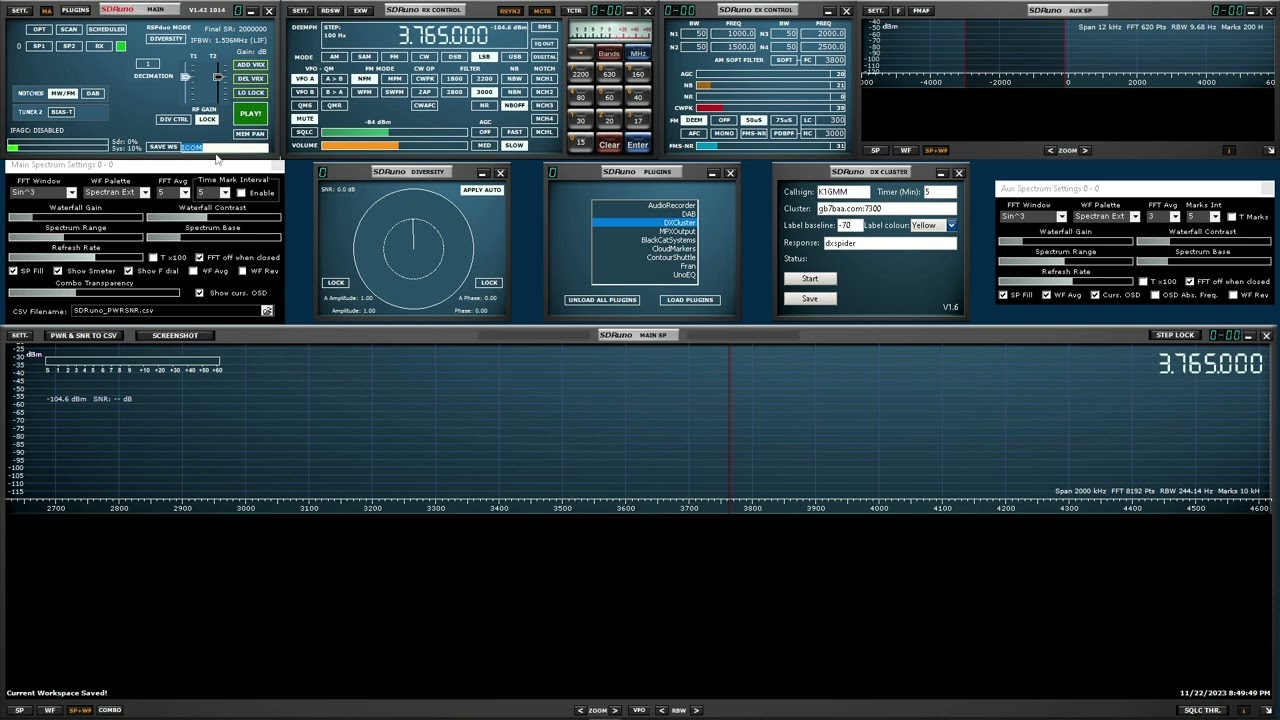Click the keypad 30 band button

pyautogui.click(x=580, y=120)
